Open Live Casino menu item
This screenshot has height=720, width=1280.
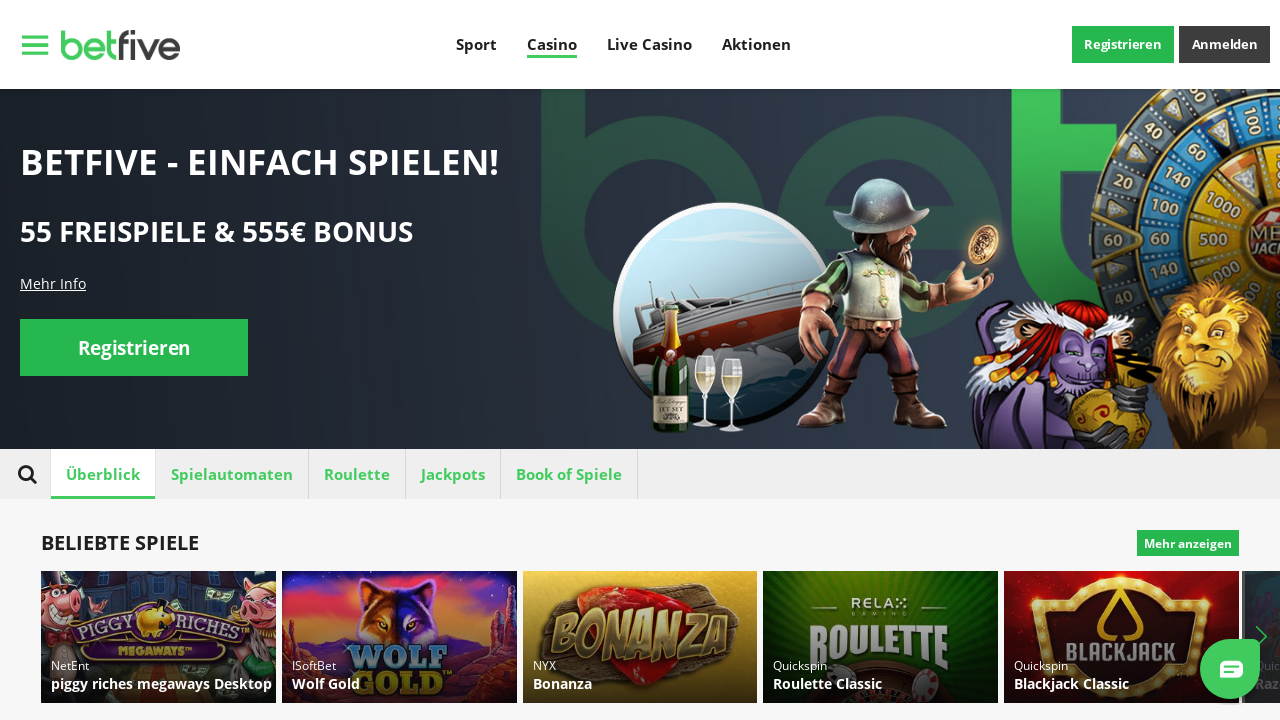[x=649, y=45]
